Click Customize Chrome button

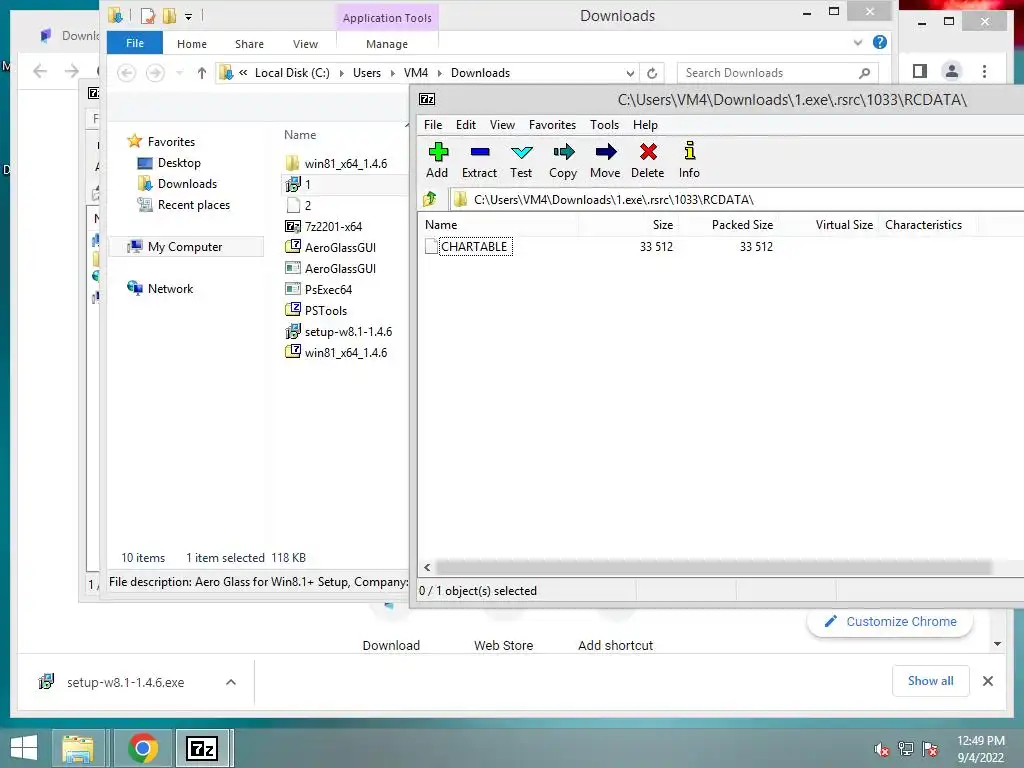tap(889, 622)
